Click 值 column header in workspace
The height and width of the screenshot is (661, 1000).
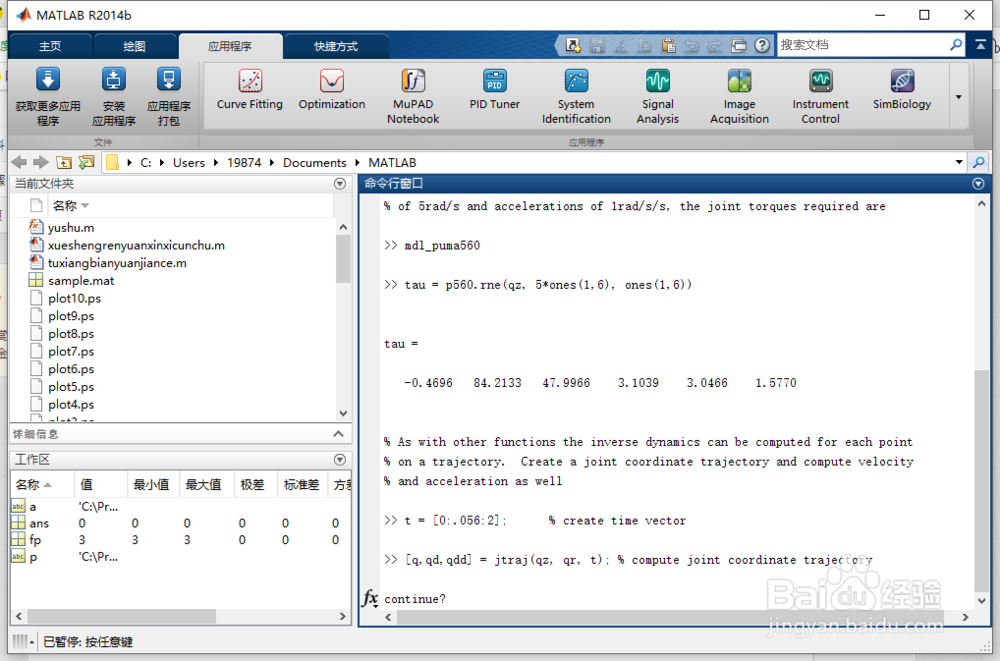[x=101, y=485]
